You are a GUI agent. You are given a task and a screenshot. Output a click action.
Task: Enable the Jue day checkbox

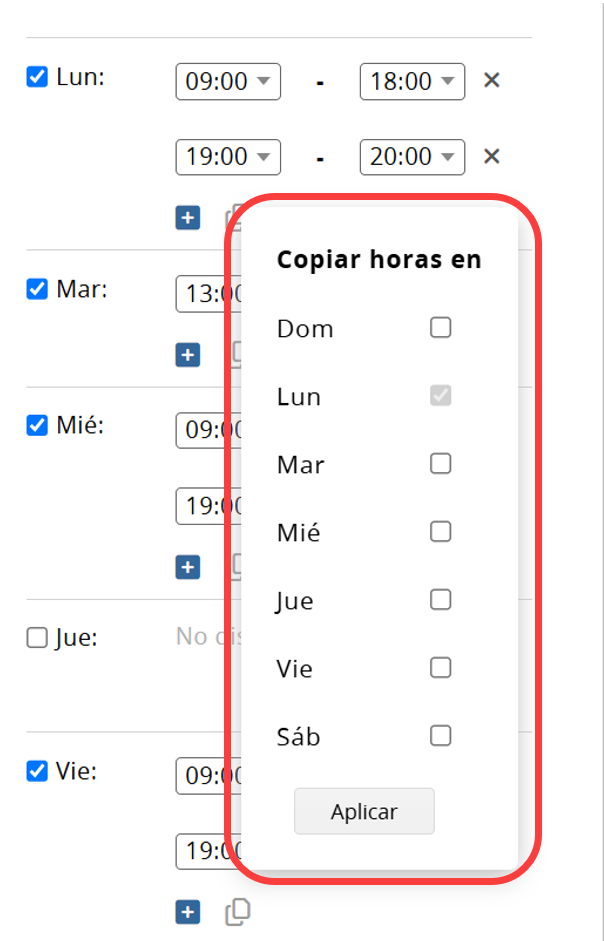click(37, 637)
